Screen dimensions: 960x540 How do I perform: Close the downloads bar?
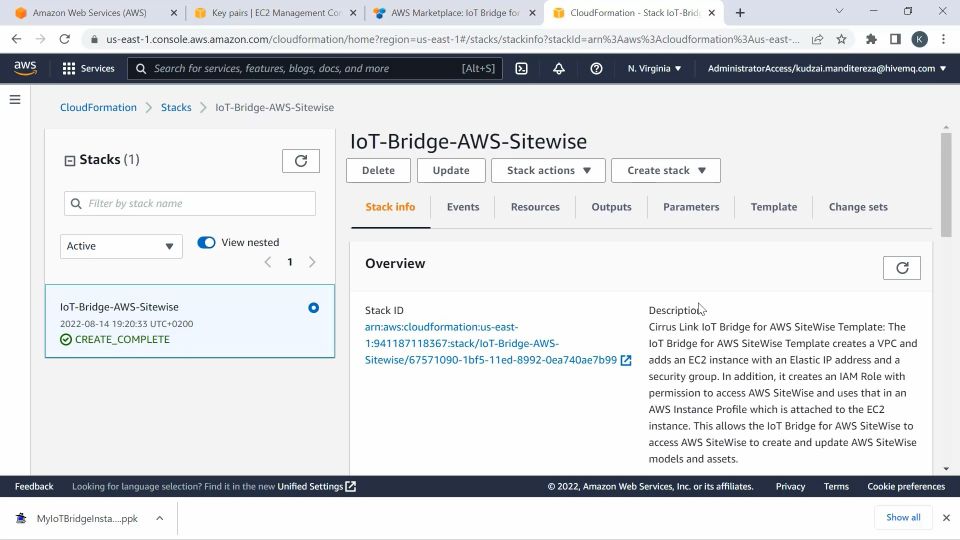[947, 518]
